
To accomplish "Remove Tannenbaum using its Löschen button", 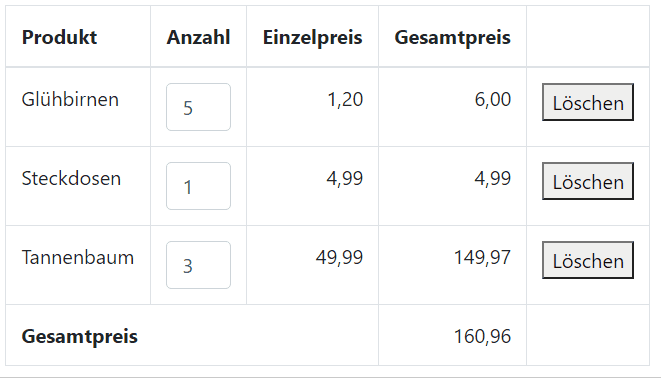I will coord(588,260).
